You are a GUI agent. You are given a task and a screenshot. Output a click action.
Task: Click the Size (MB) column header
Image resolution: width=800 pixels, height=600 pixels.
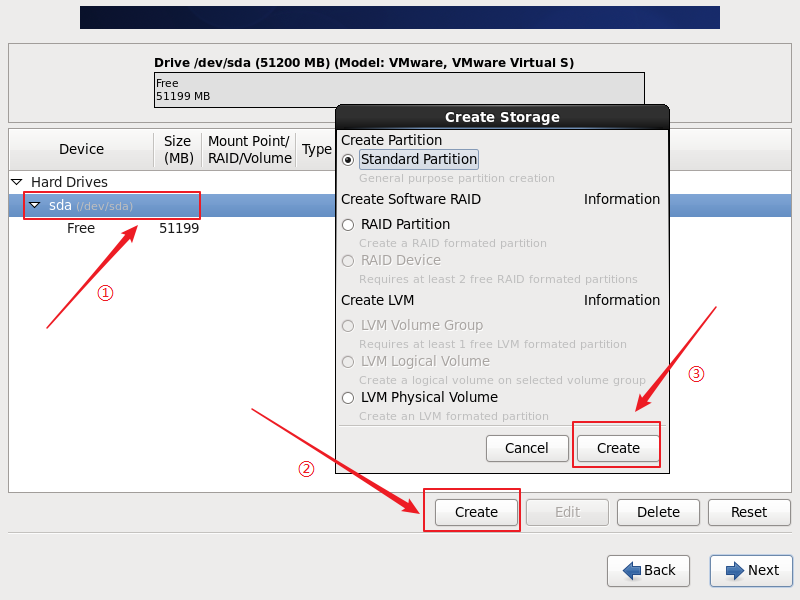pos(178,149)
